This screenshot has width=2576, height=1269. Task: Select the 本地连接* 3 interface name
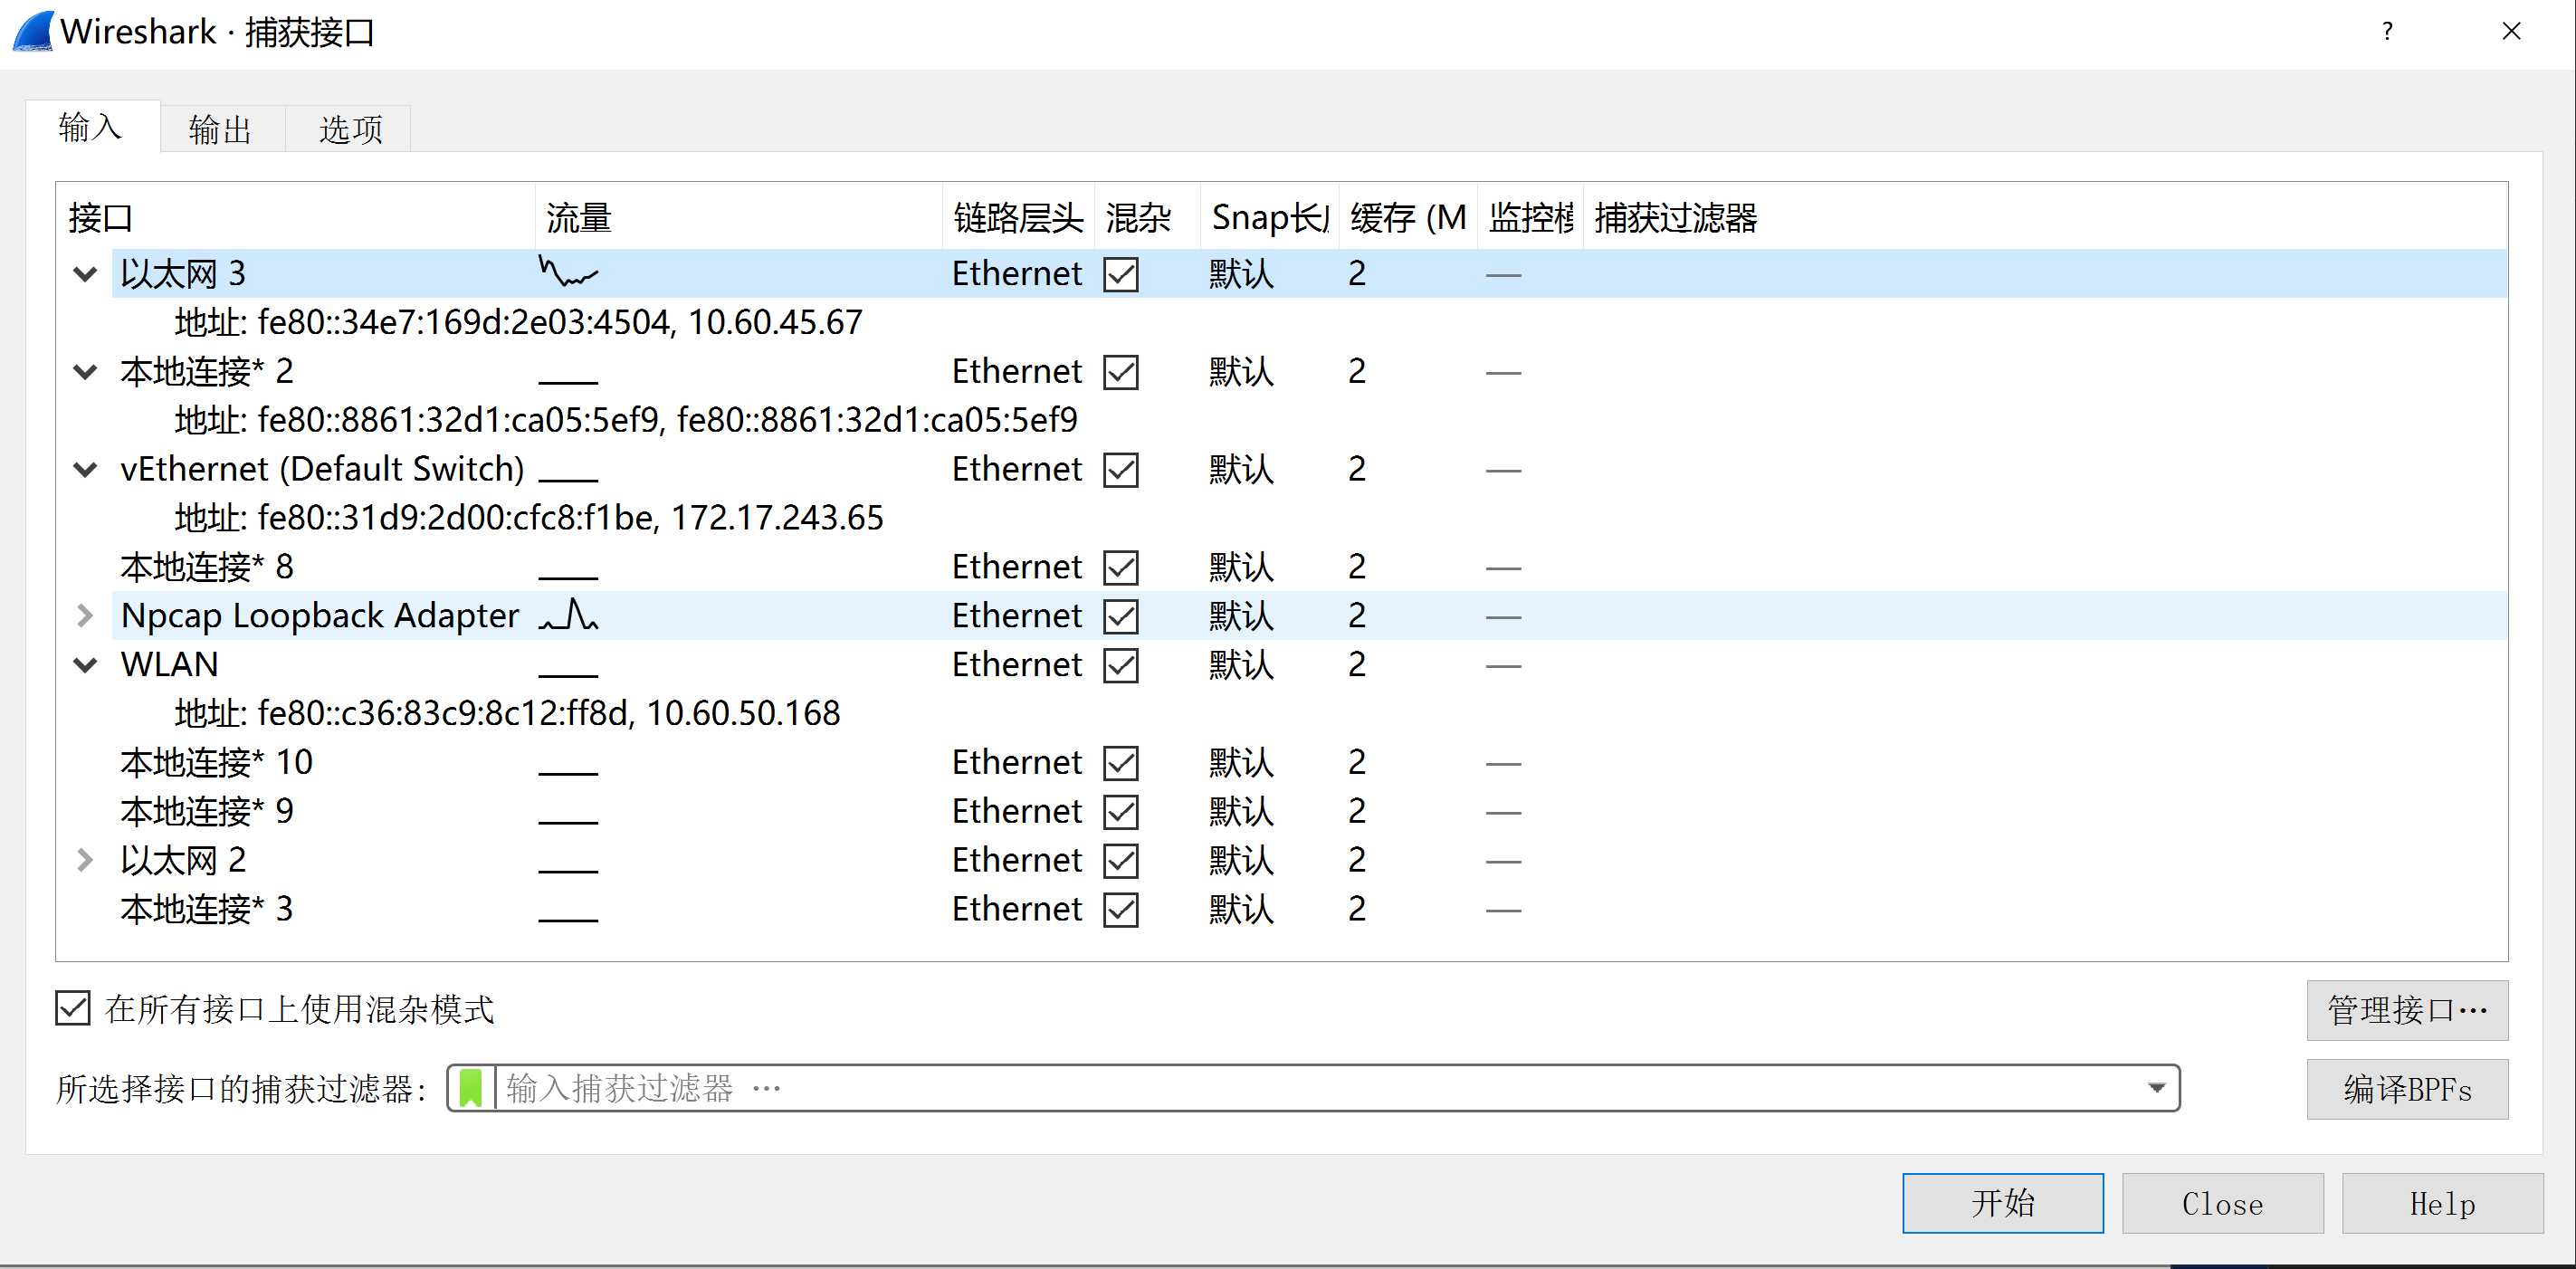point(207,909)
